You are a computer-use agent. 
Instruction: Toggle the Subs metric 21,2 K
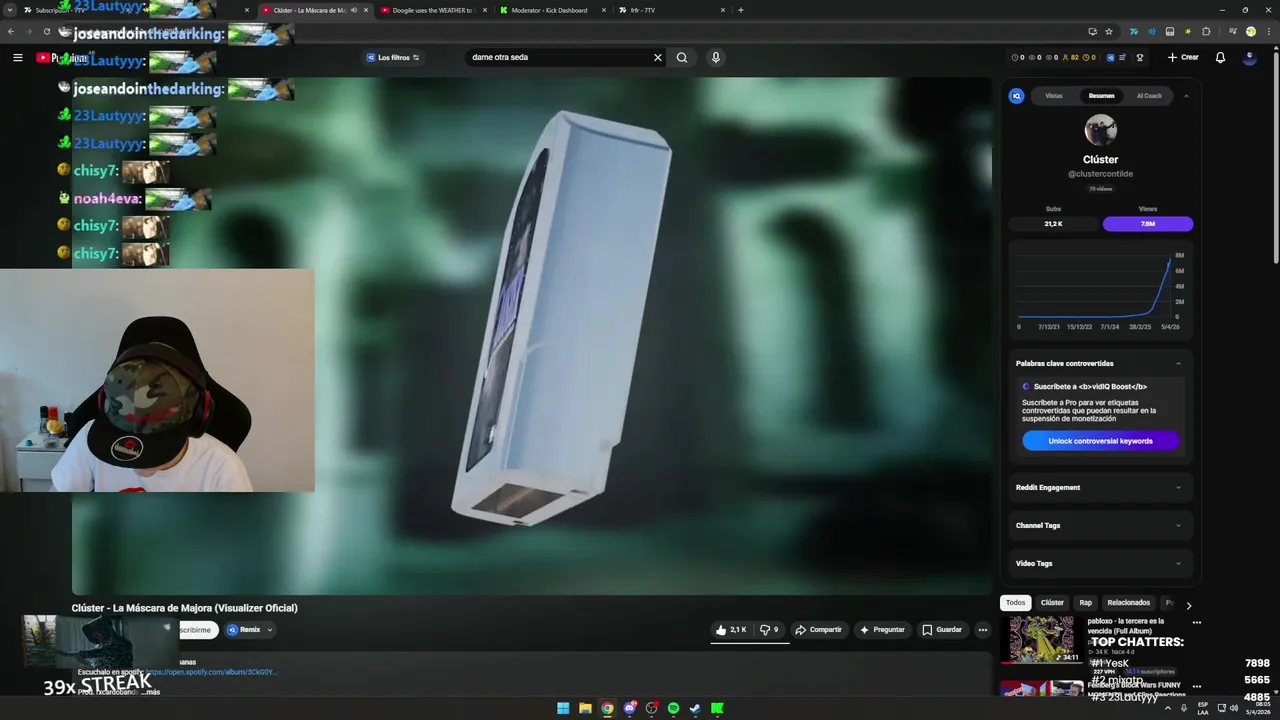1053,224
